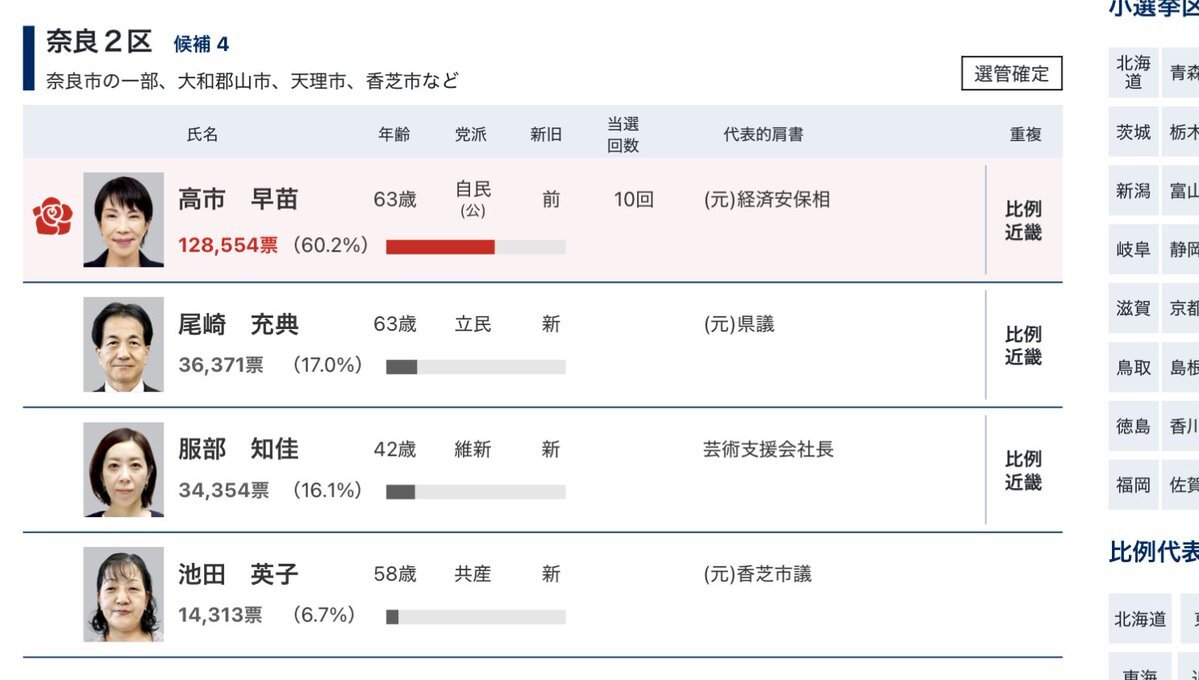The image size is (1199, 680).
Task: Open the 滋賀 prefecture button
Action: click(x=1133, y=309)
